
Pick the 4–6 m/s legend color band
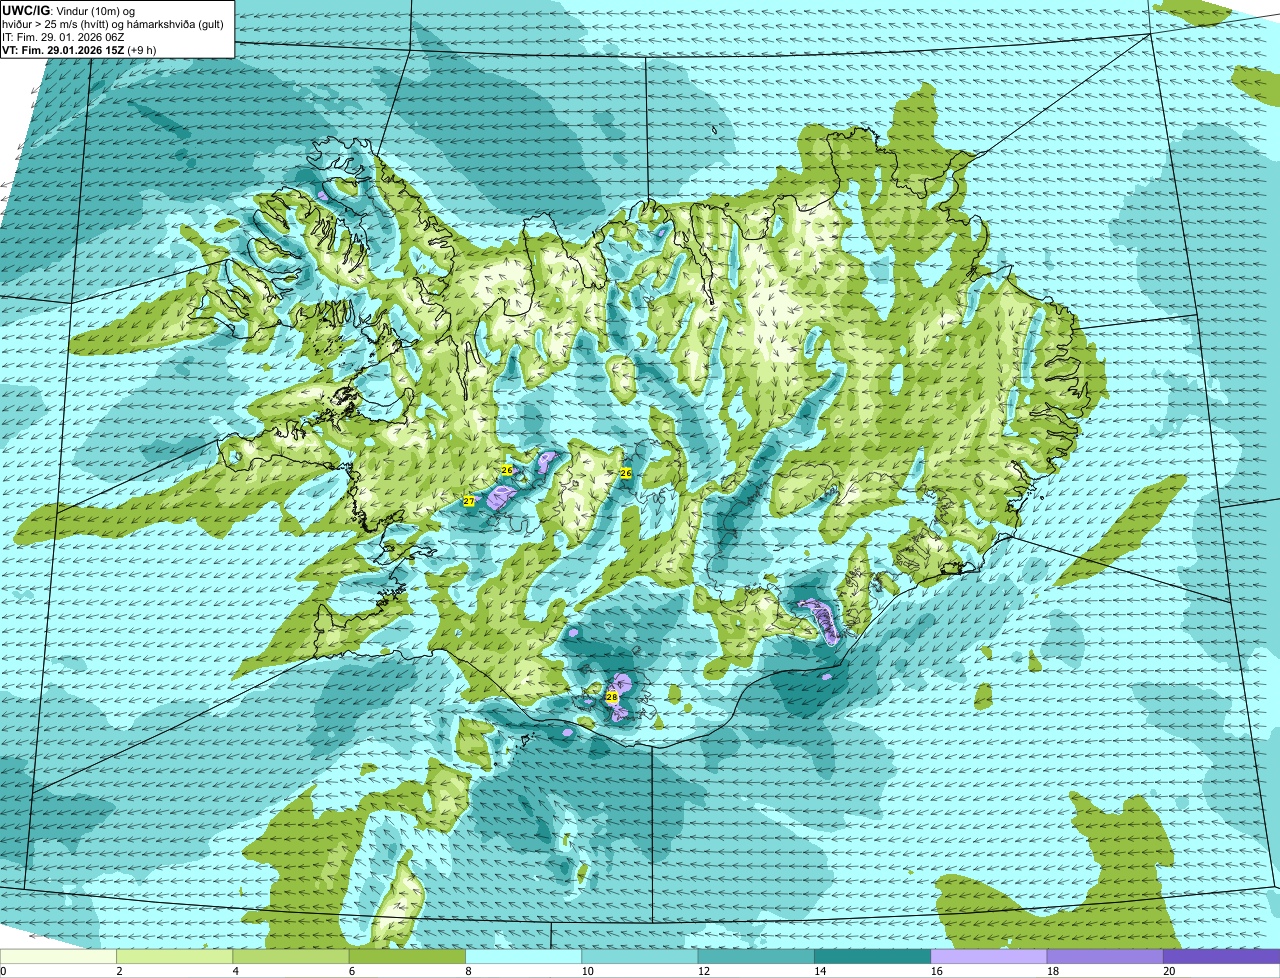[x=291, y=957]
